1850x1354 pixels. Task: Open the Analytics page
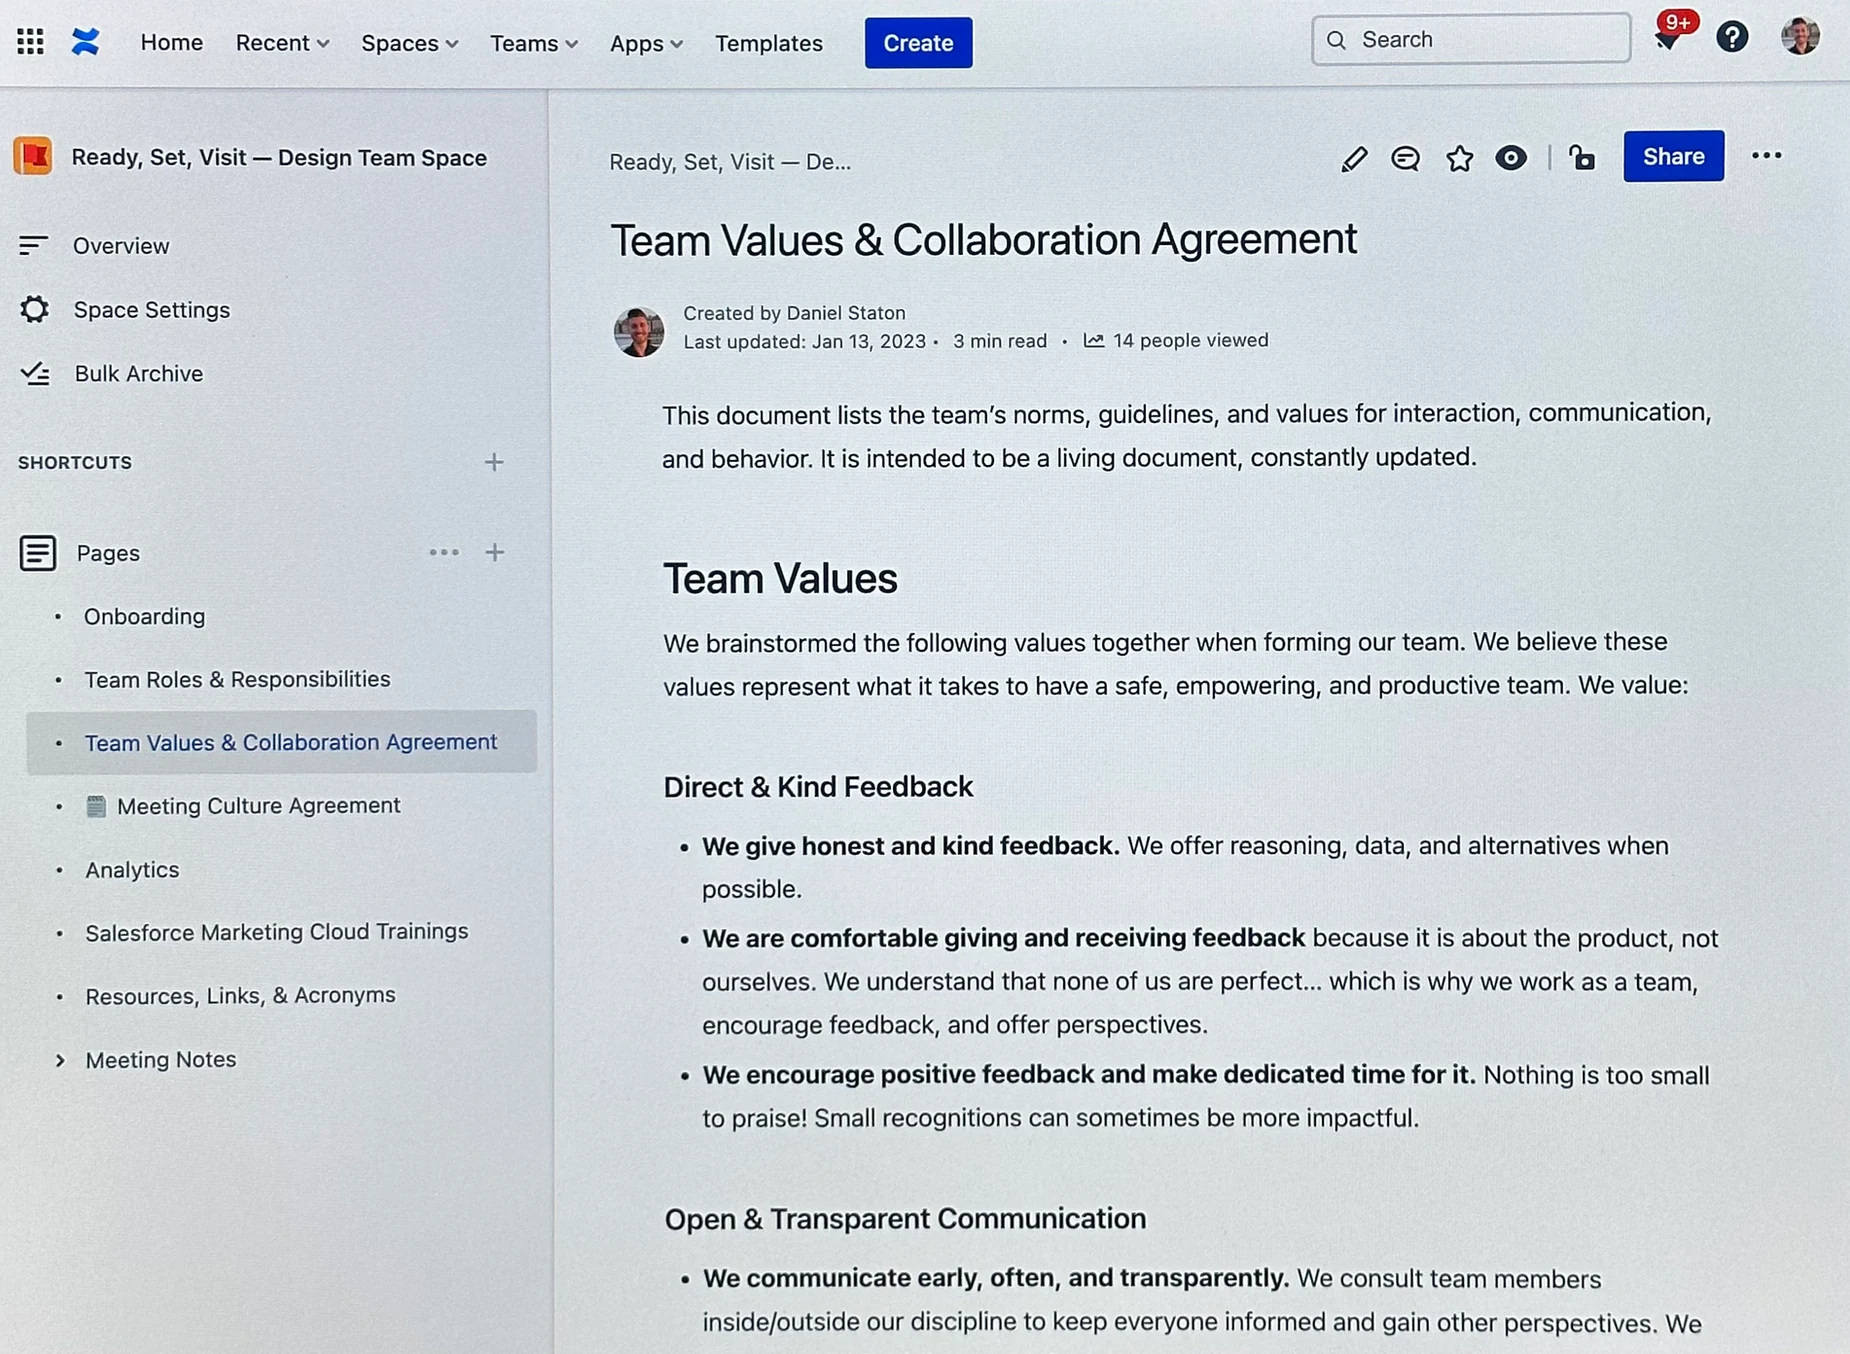coord(132,870)
